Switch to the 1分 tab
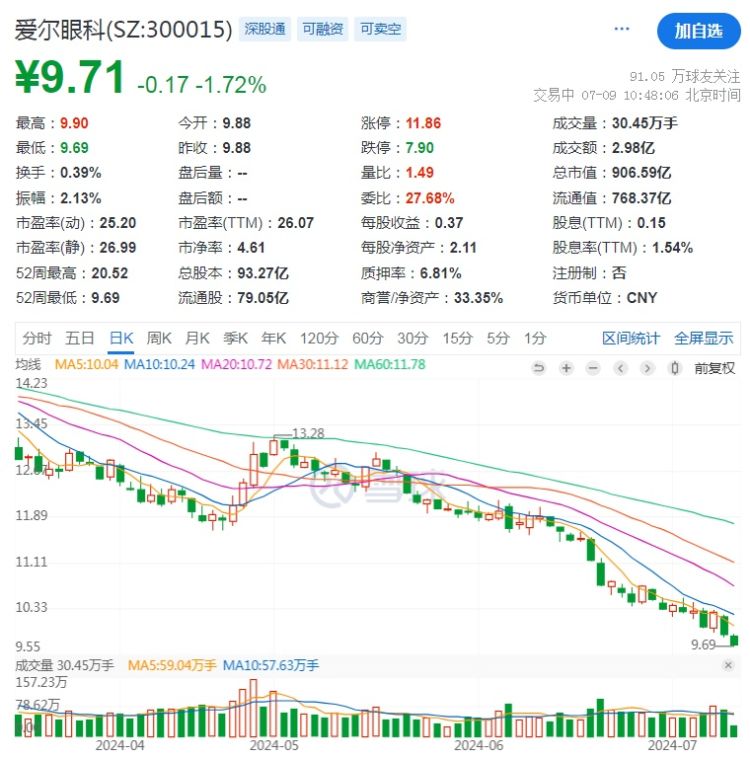Viewport: 750px width, 759px height. coord(535,338)
